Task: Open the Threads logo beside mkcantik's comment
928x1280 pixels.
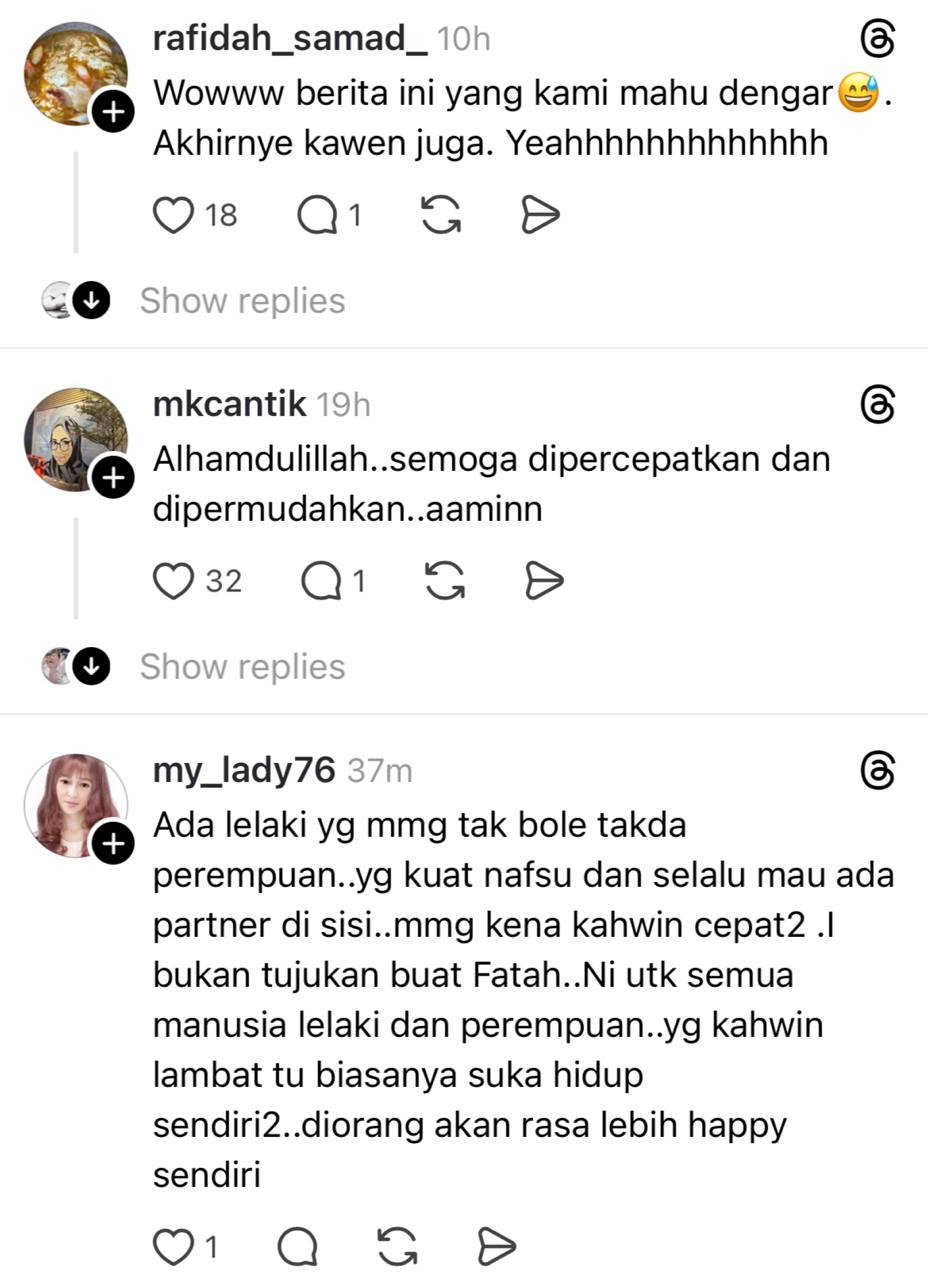Action: (877, 405)
